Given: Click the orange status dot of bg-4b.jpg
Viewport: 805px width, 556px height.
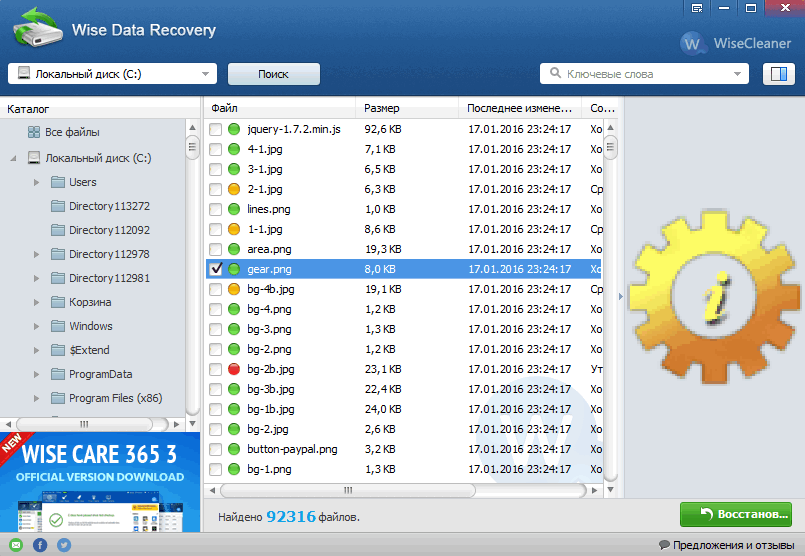Looking at the screenshot, I should [234, 289].
